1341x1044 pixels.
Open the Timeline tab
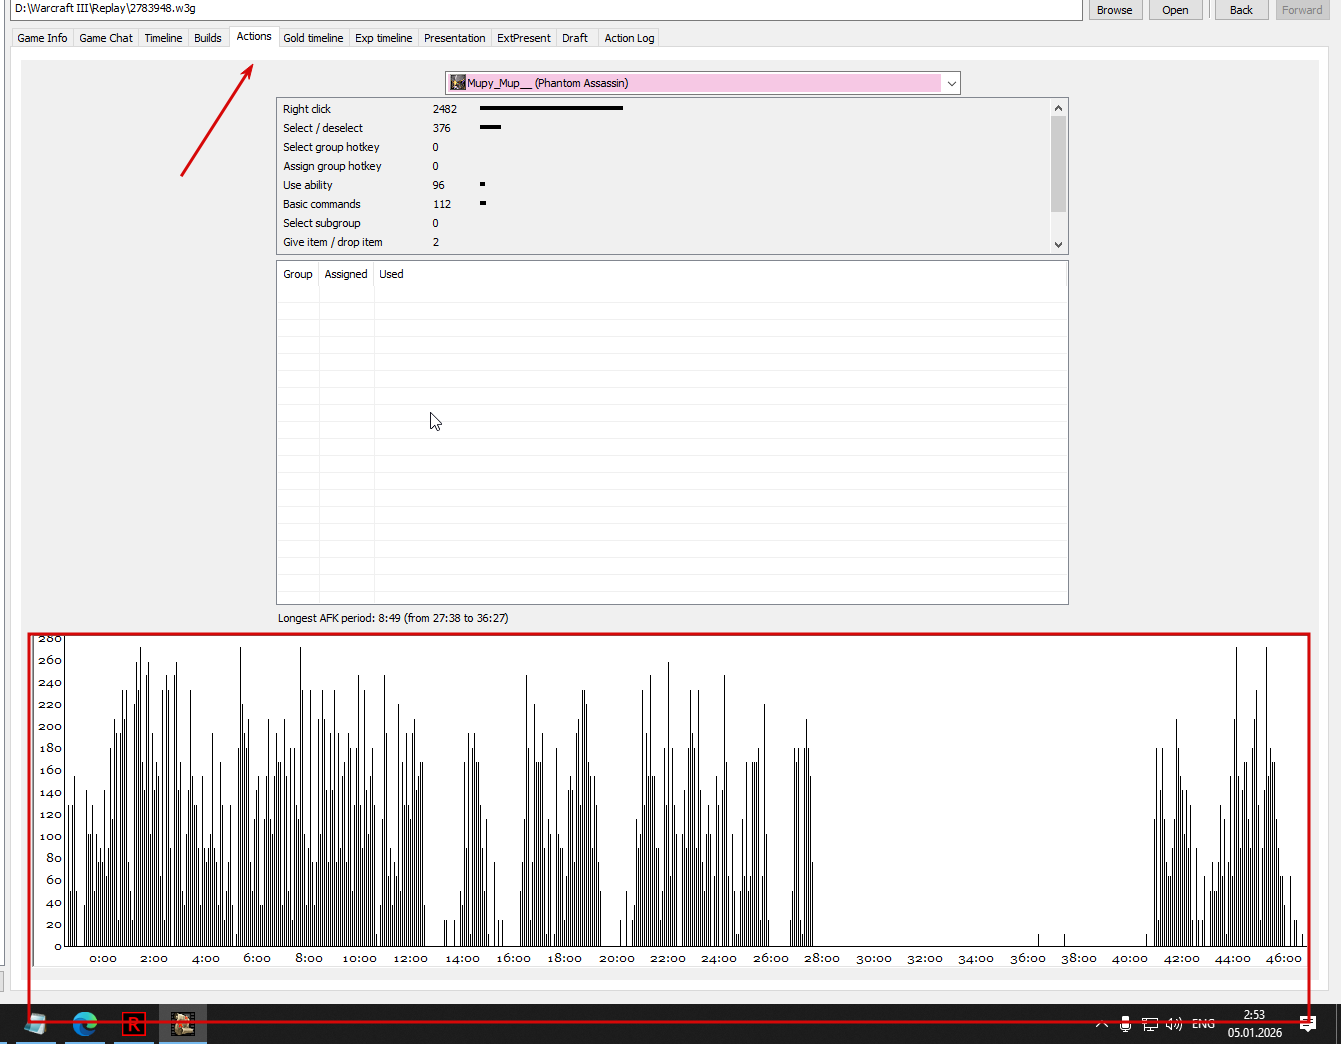pyautogui.click(x=163, y=38)
